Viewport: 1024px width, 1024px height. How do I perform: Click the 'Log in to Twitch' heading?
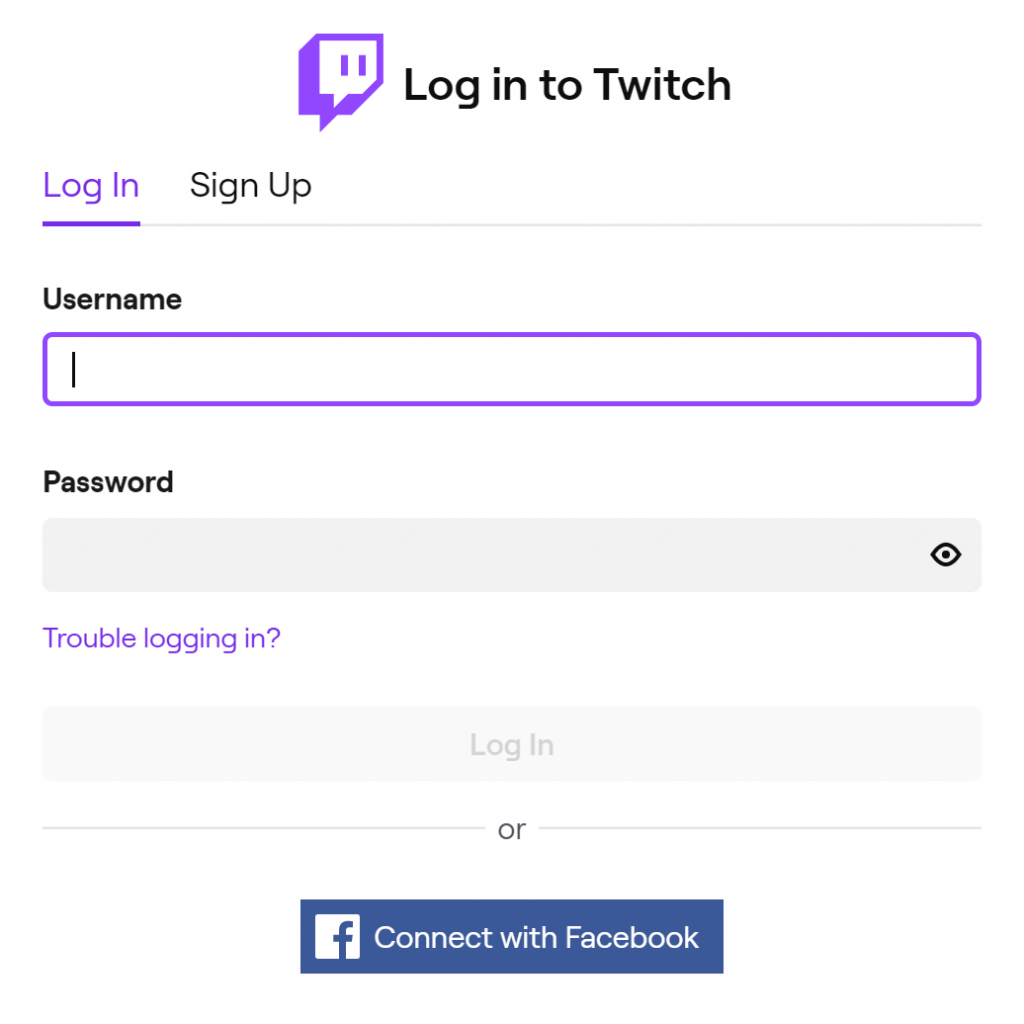[566, 85]
